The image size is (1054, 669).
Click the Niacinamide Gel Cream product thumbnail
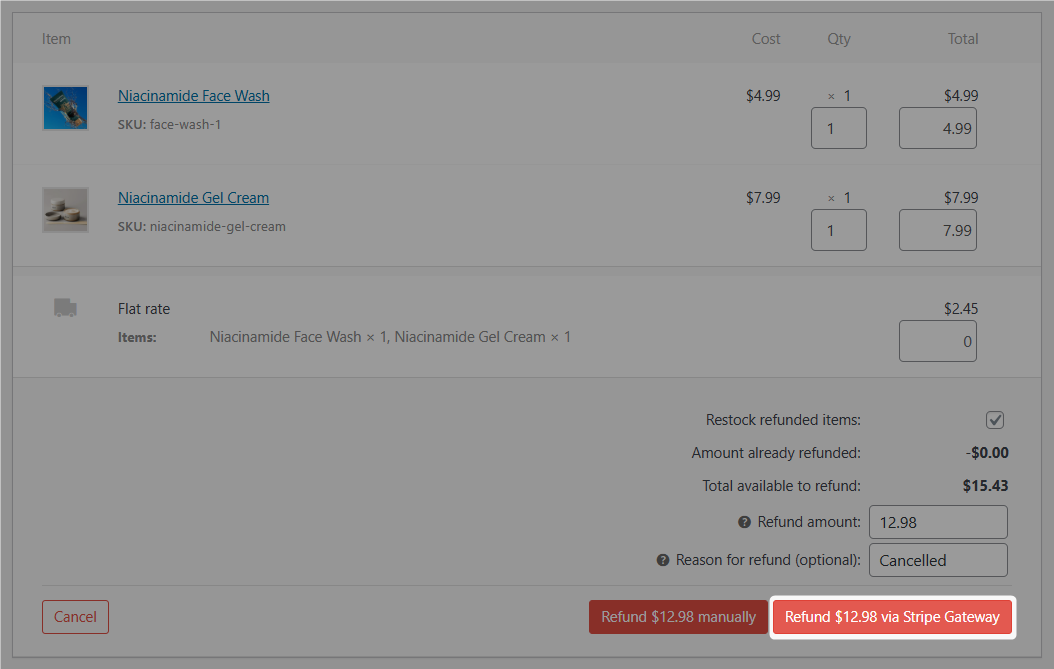tap(65, 210)
